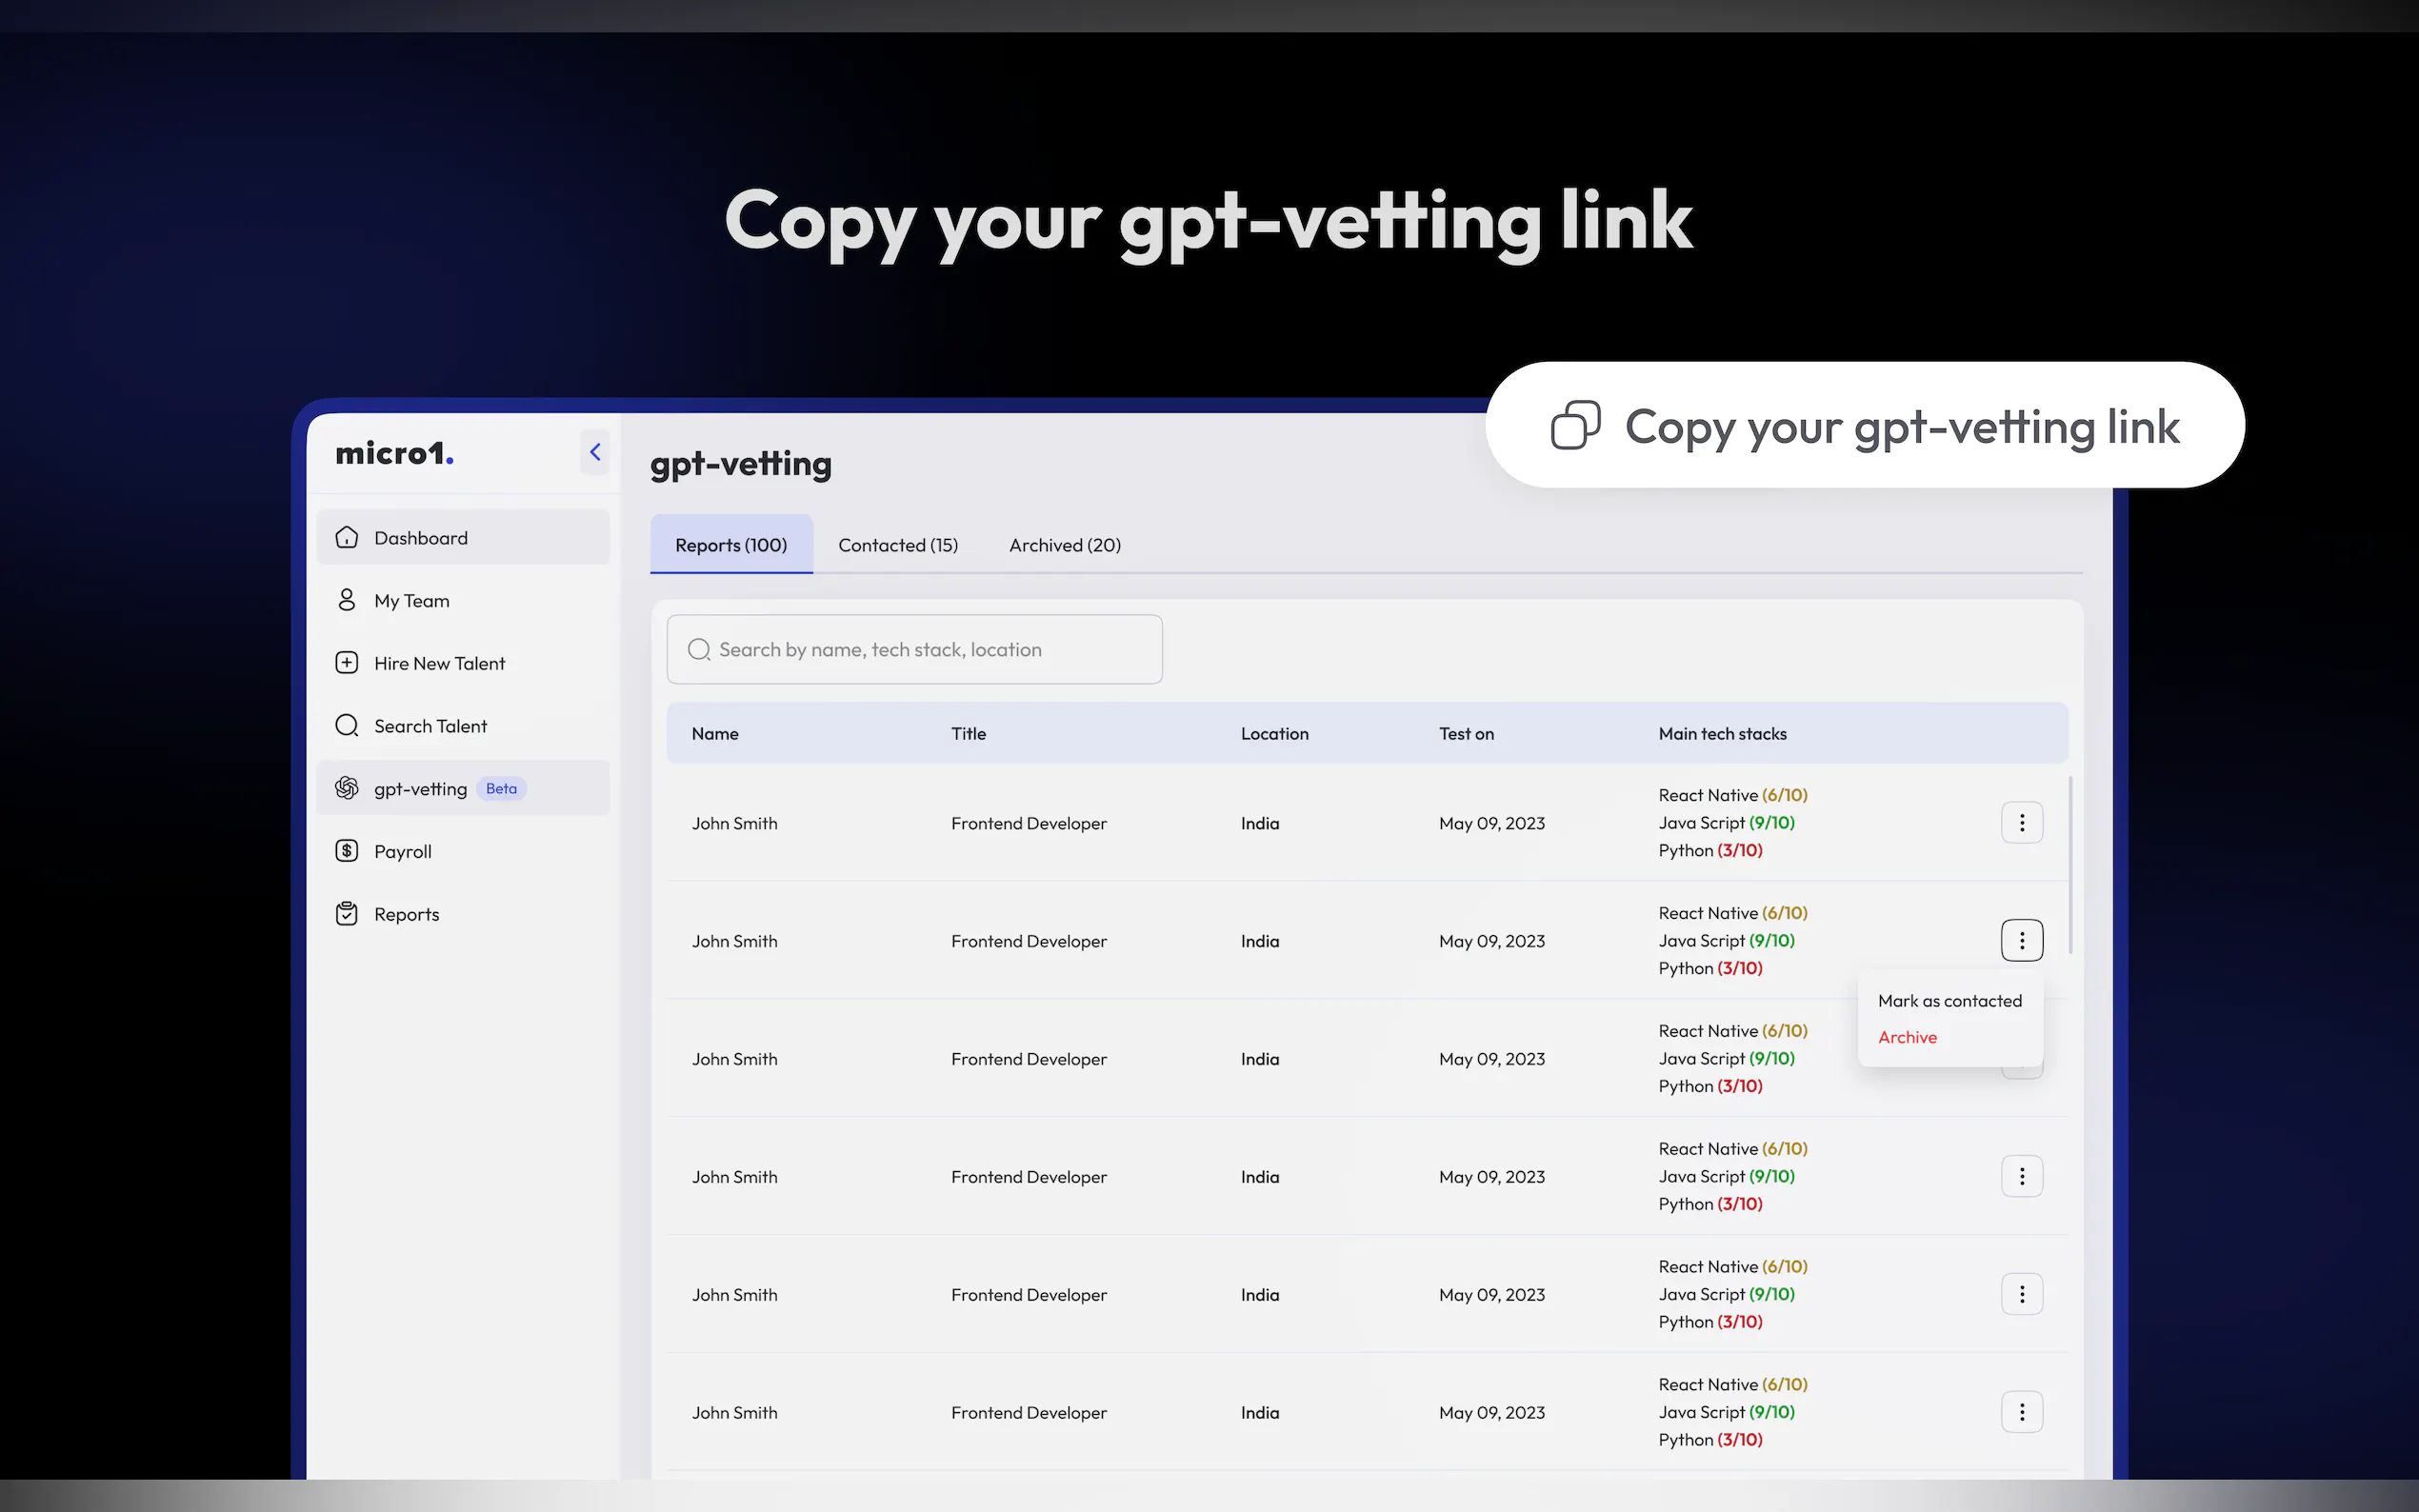Screen dimensions: 2419x1512
Task: Collapse sidebar with the chevron arrow
Action: [x=595, y=453]
